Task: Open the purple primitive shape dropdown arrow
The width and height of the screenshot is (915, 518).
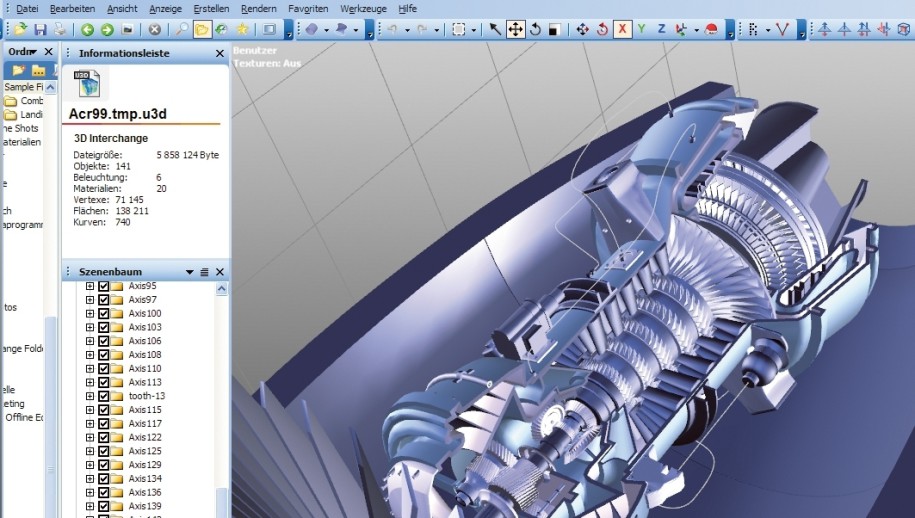Action: [x=326, y=30]
